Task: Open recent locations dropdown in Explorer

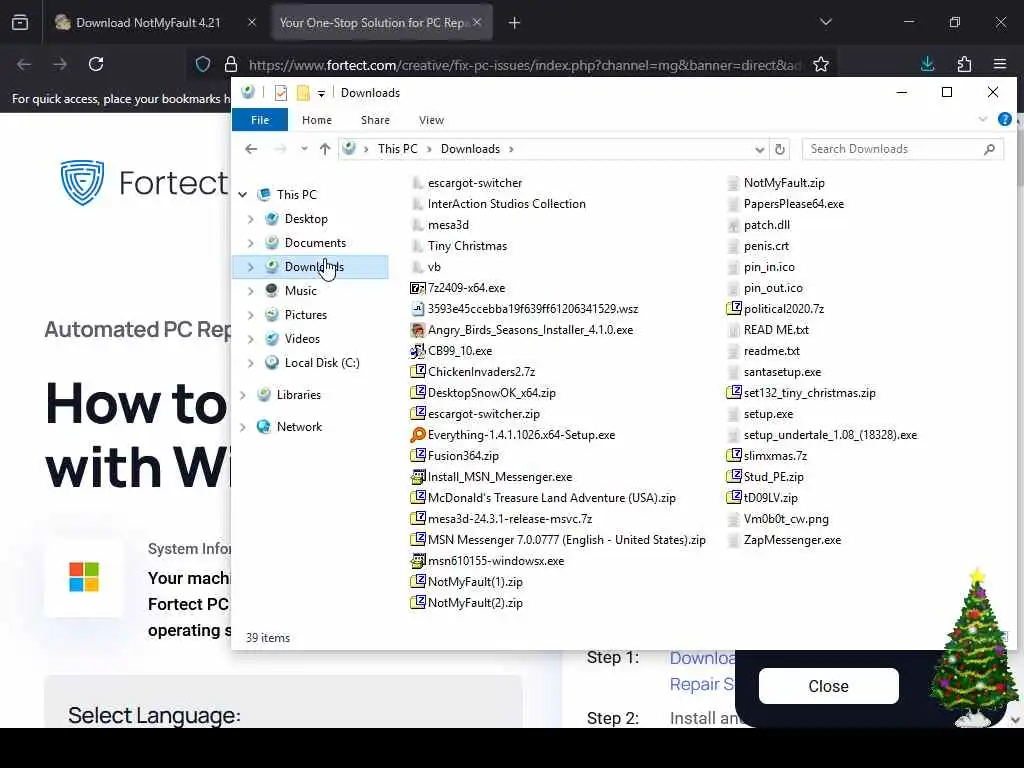Action: [304, 149]
